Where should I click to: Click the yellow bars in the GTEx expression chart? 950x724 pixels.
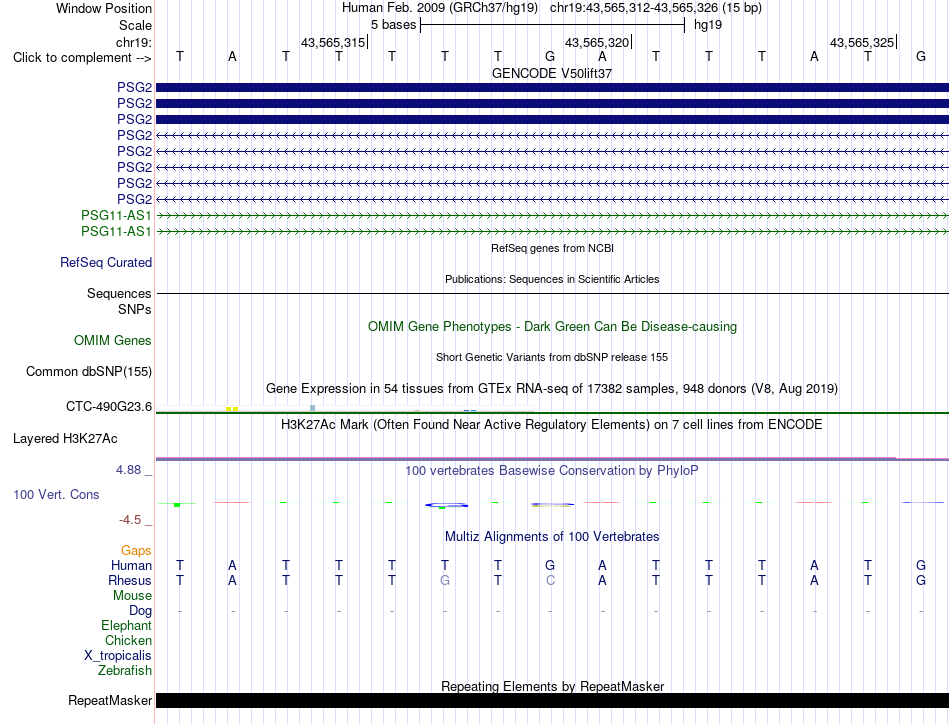[x=232, y=409]
